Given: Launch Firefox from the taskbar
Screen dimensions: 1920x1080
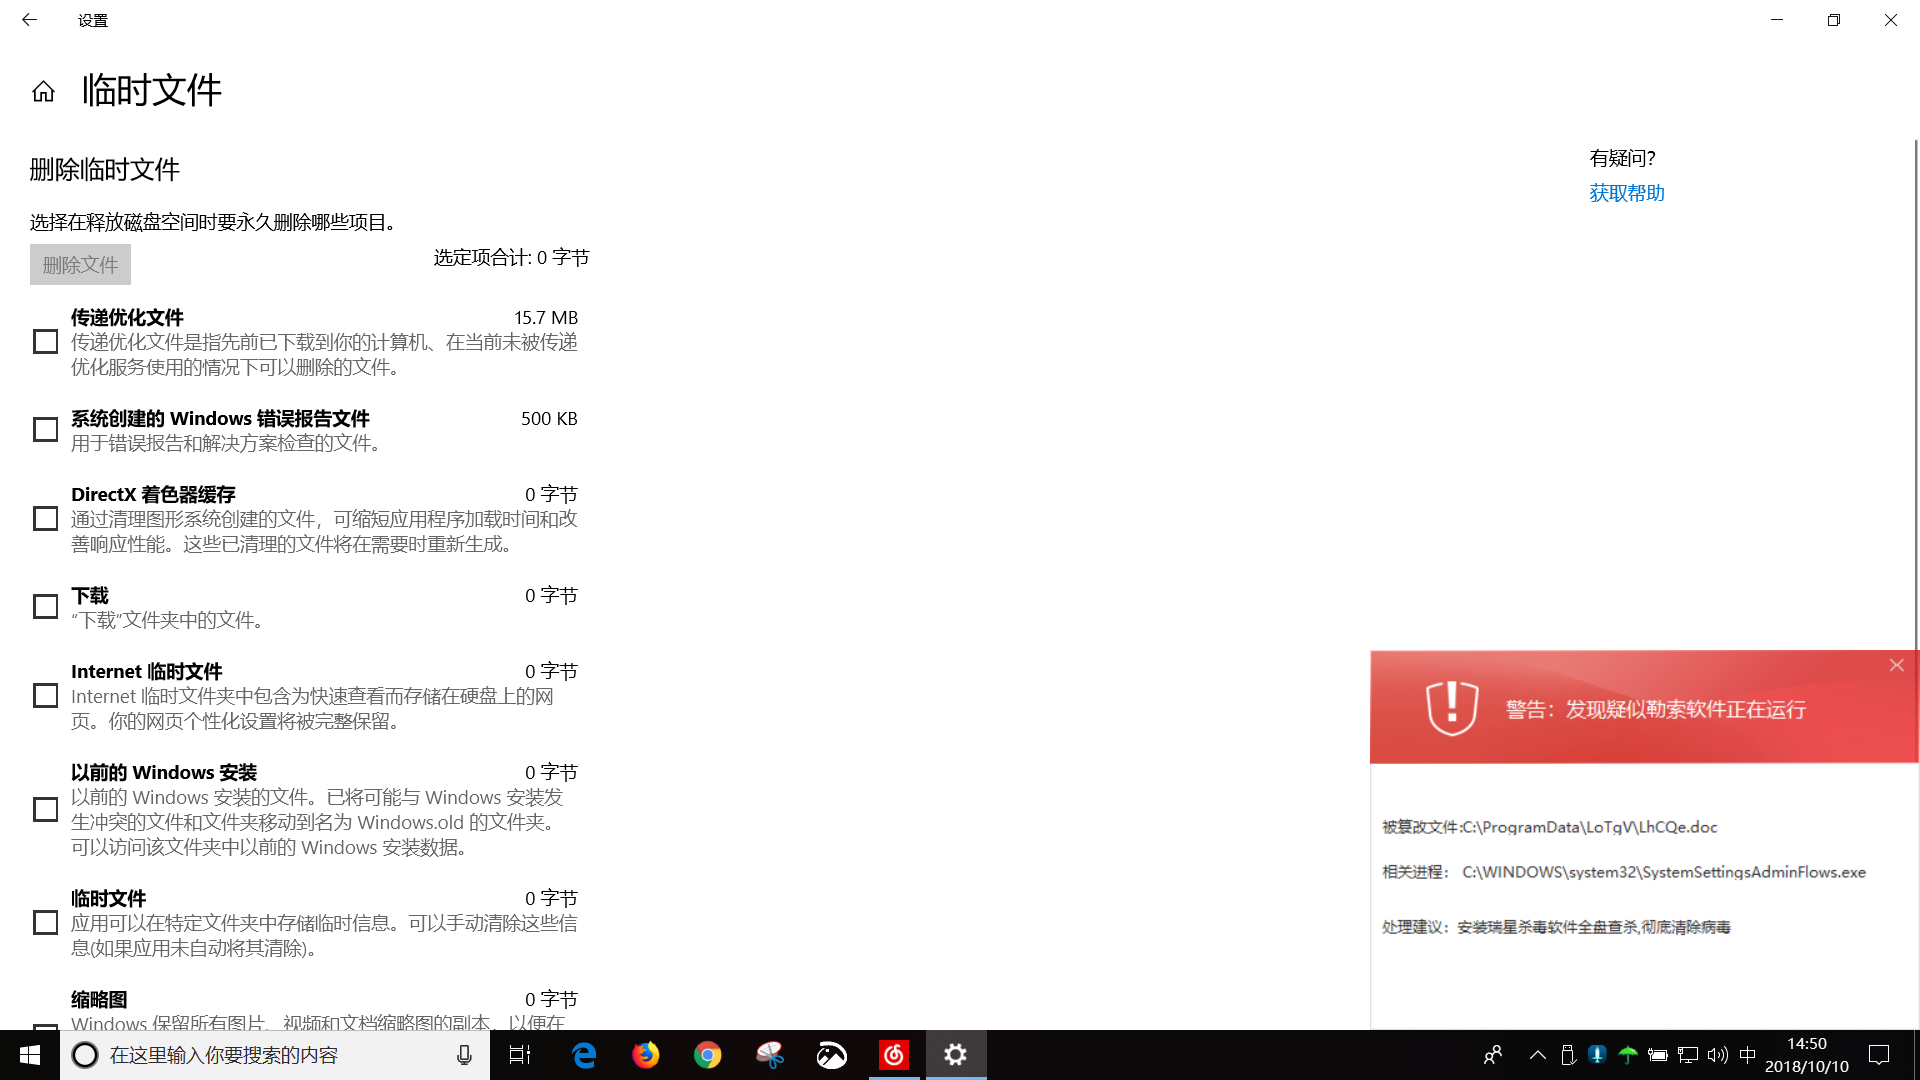Looking at the screenshot, I should pos(646,1055).
